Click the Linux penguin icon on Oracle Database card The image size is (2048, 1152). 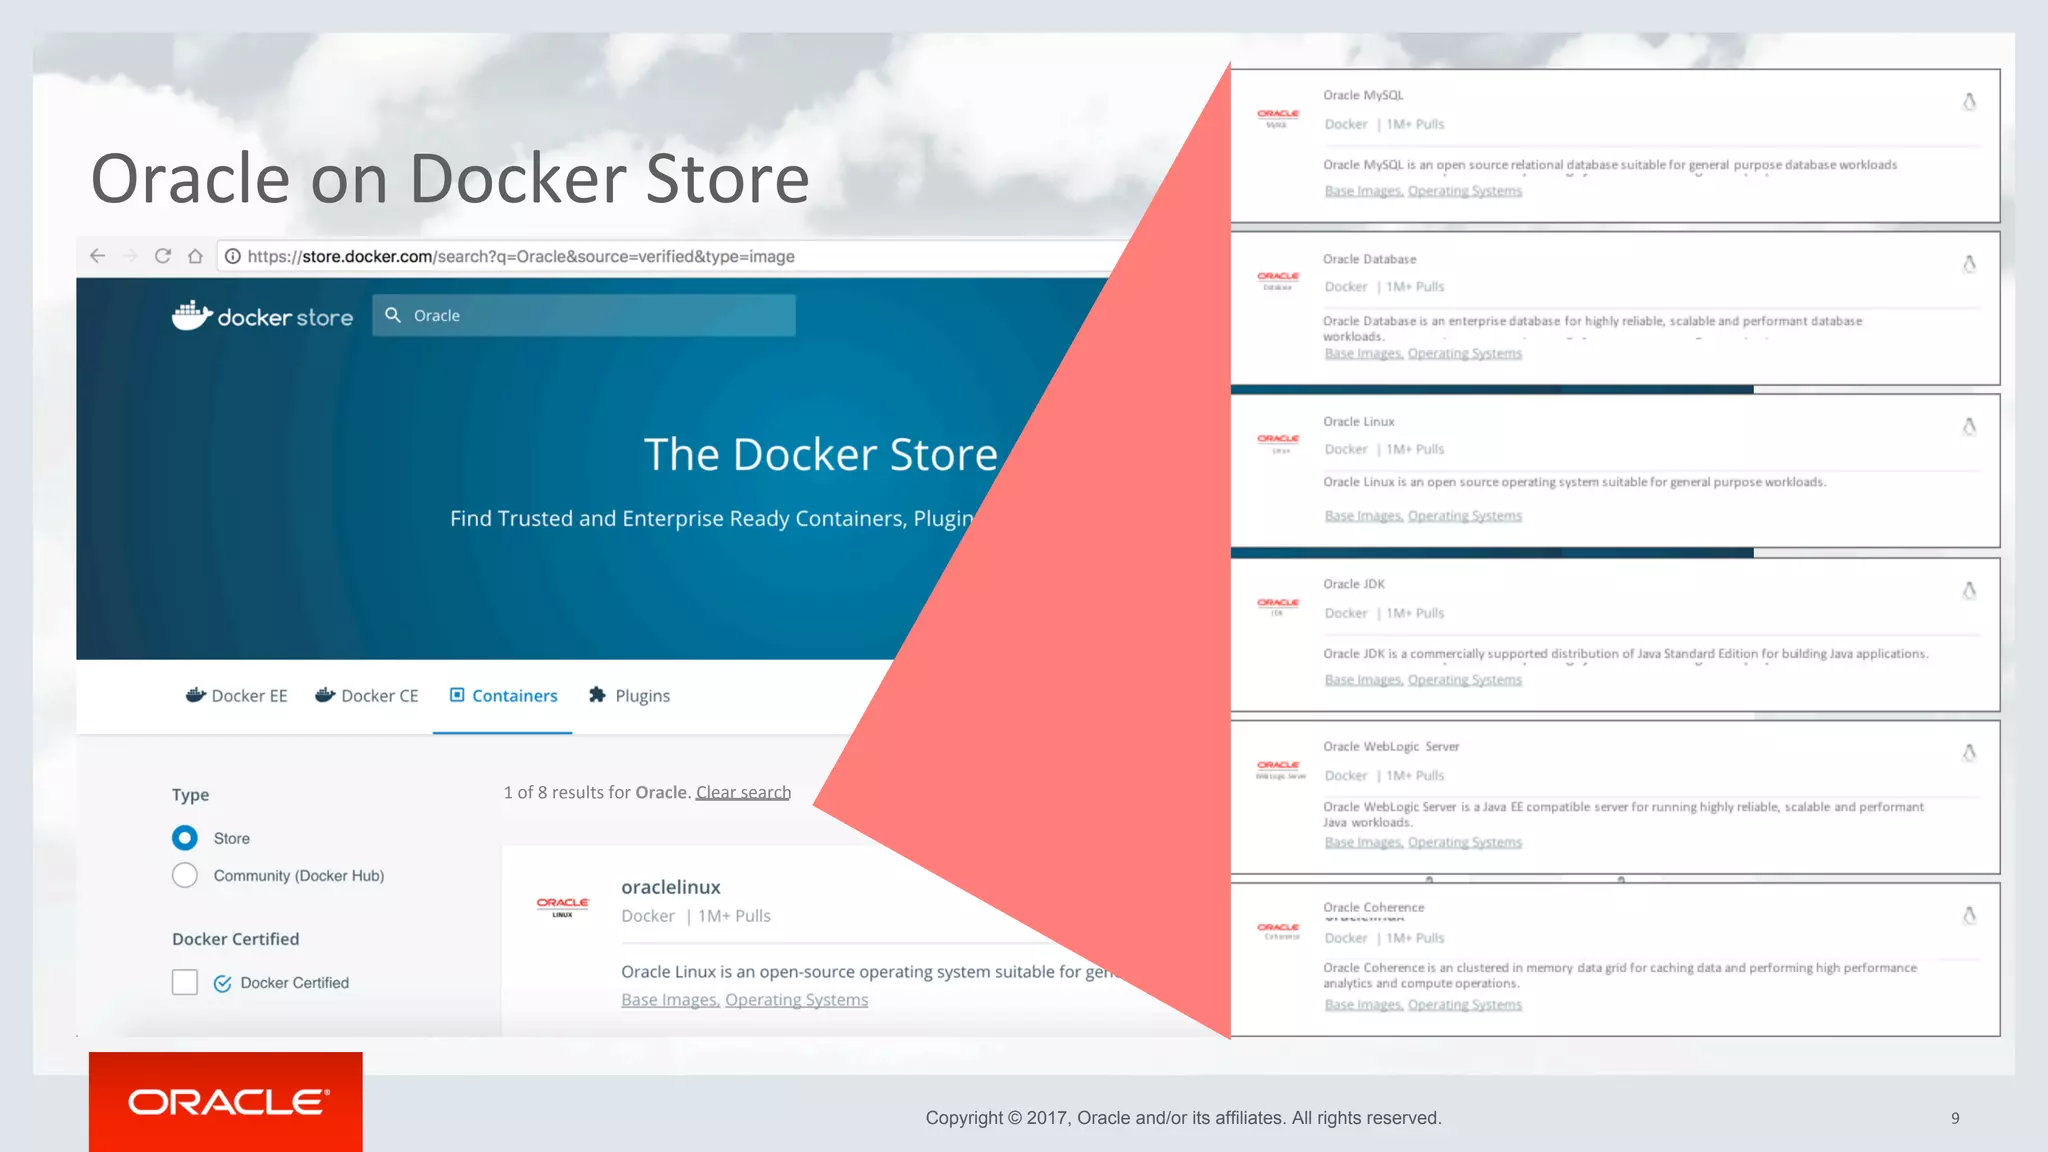pyautogui.click(x=1969, y=264)
